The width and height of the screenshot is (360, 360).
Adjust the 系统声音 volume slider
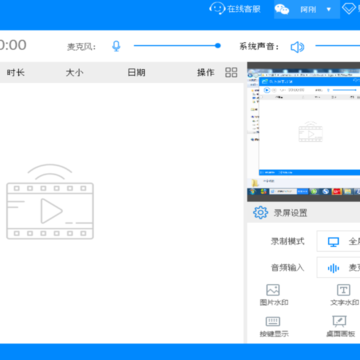tap(338, 46)
